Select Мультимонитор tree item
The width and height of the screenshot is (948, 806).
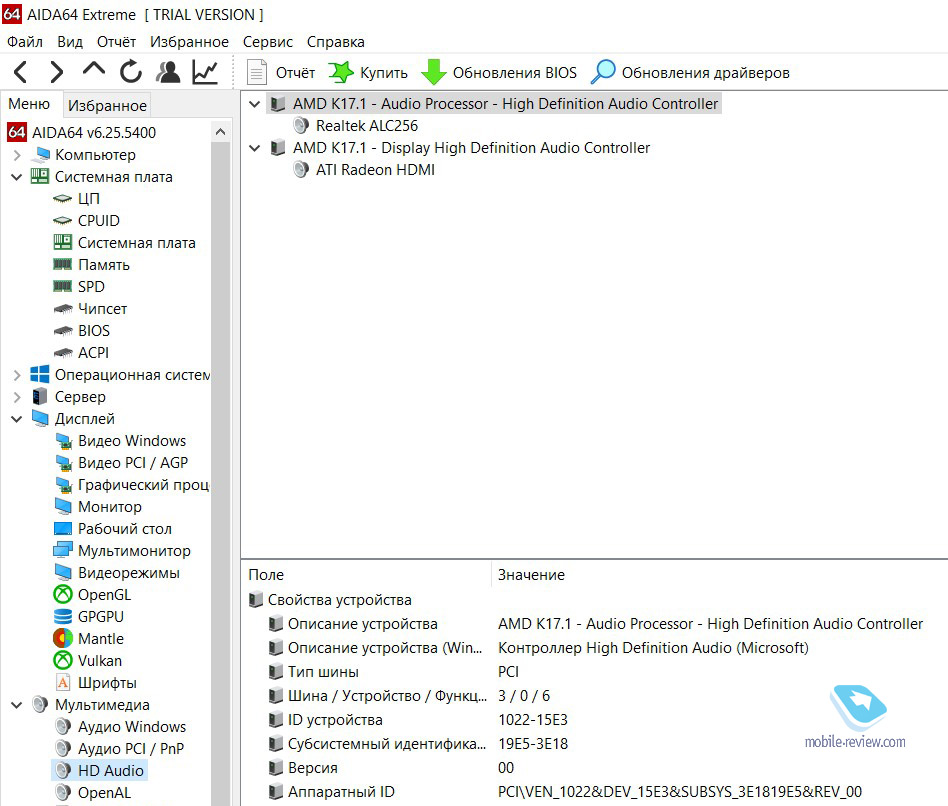point(122,551)
